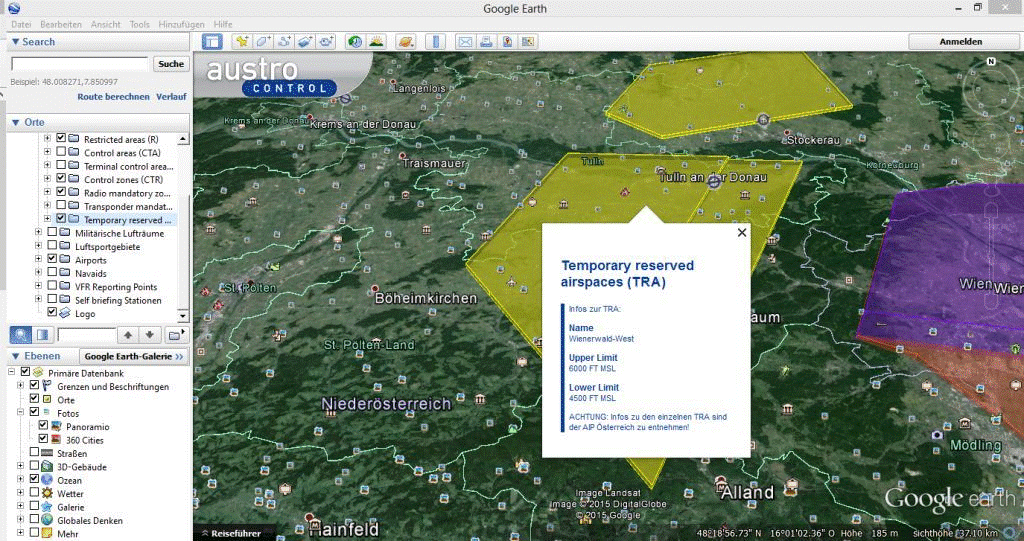Enable Transponder mandatory checkbox

61,206
